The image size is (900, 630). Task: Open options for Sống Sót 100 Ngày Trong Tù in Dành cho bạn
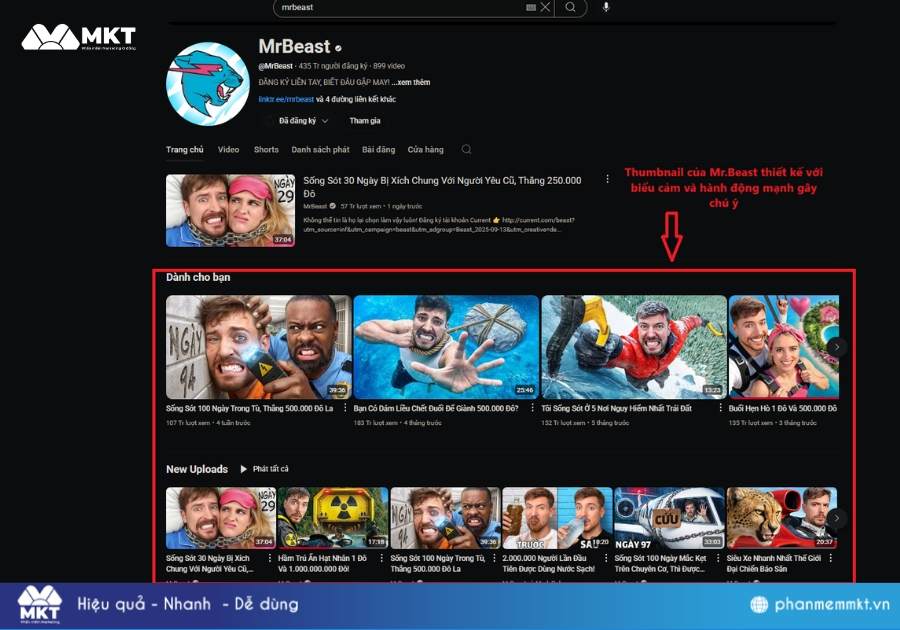point(345,408)
